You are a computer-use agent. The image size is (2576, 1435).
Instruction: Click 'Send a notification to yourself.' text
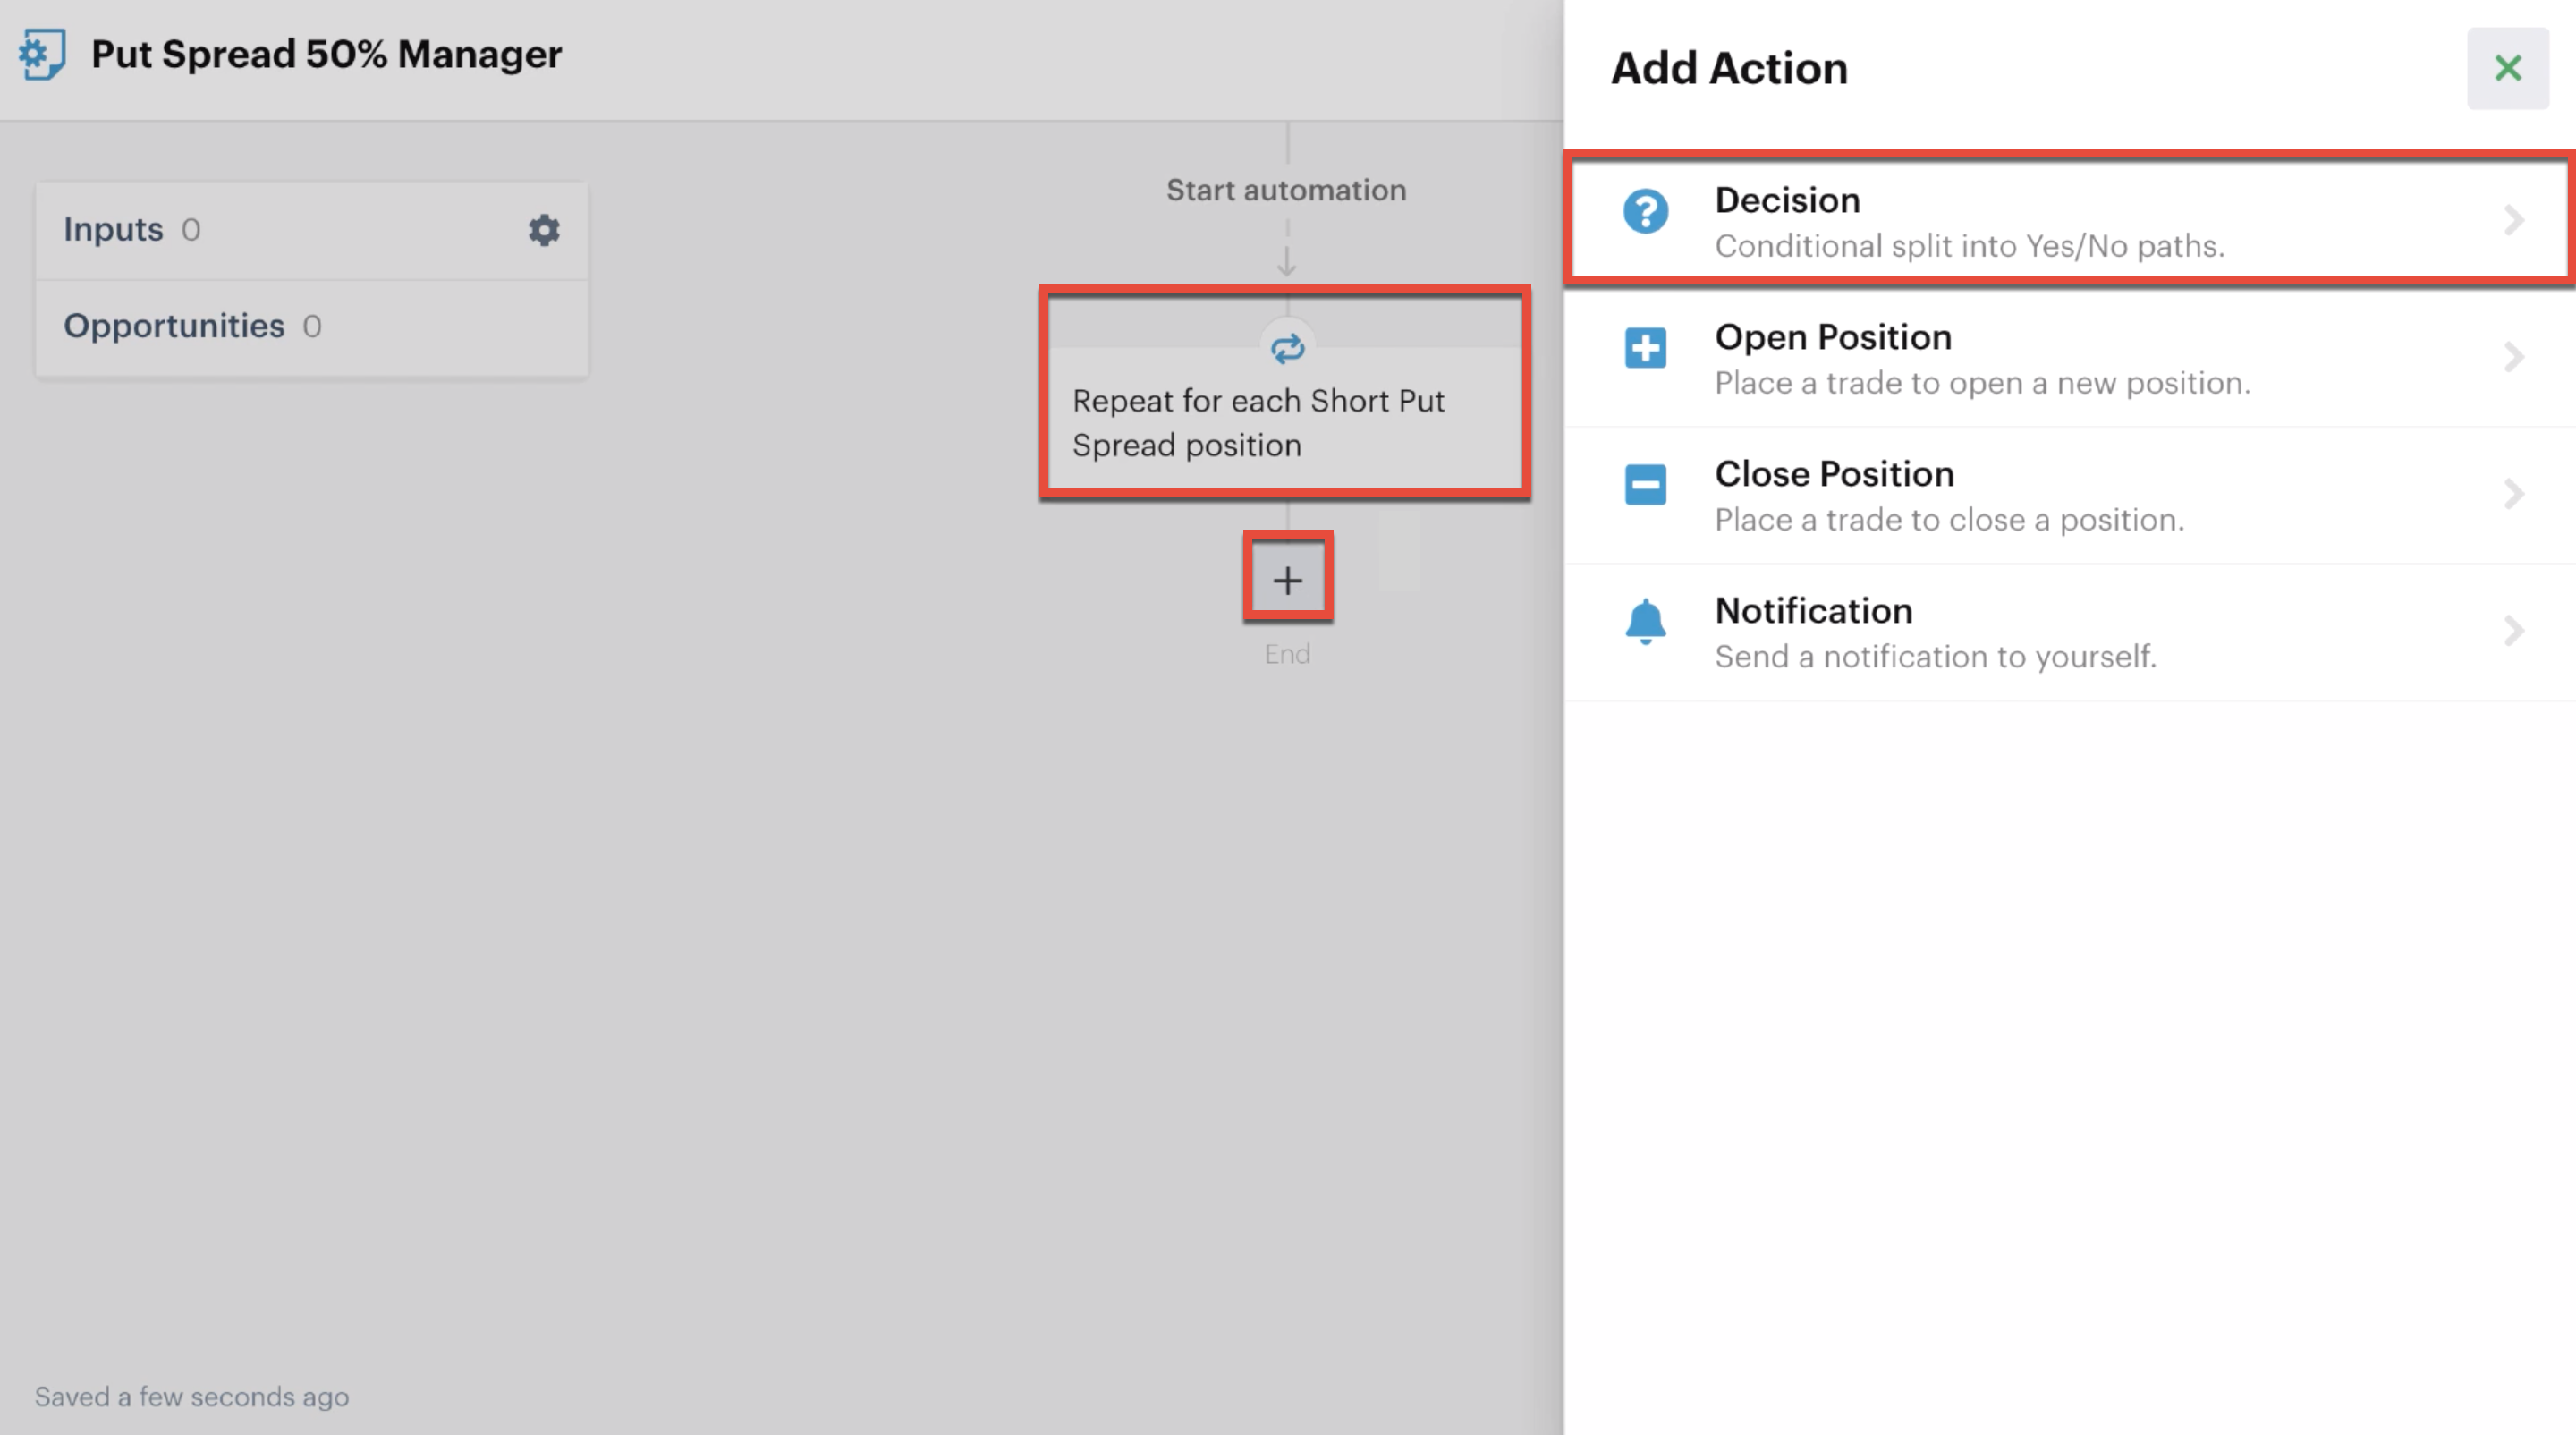pyautogui.click(x=1935, y=657)
